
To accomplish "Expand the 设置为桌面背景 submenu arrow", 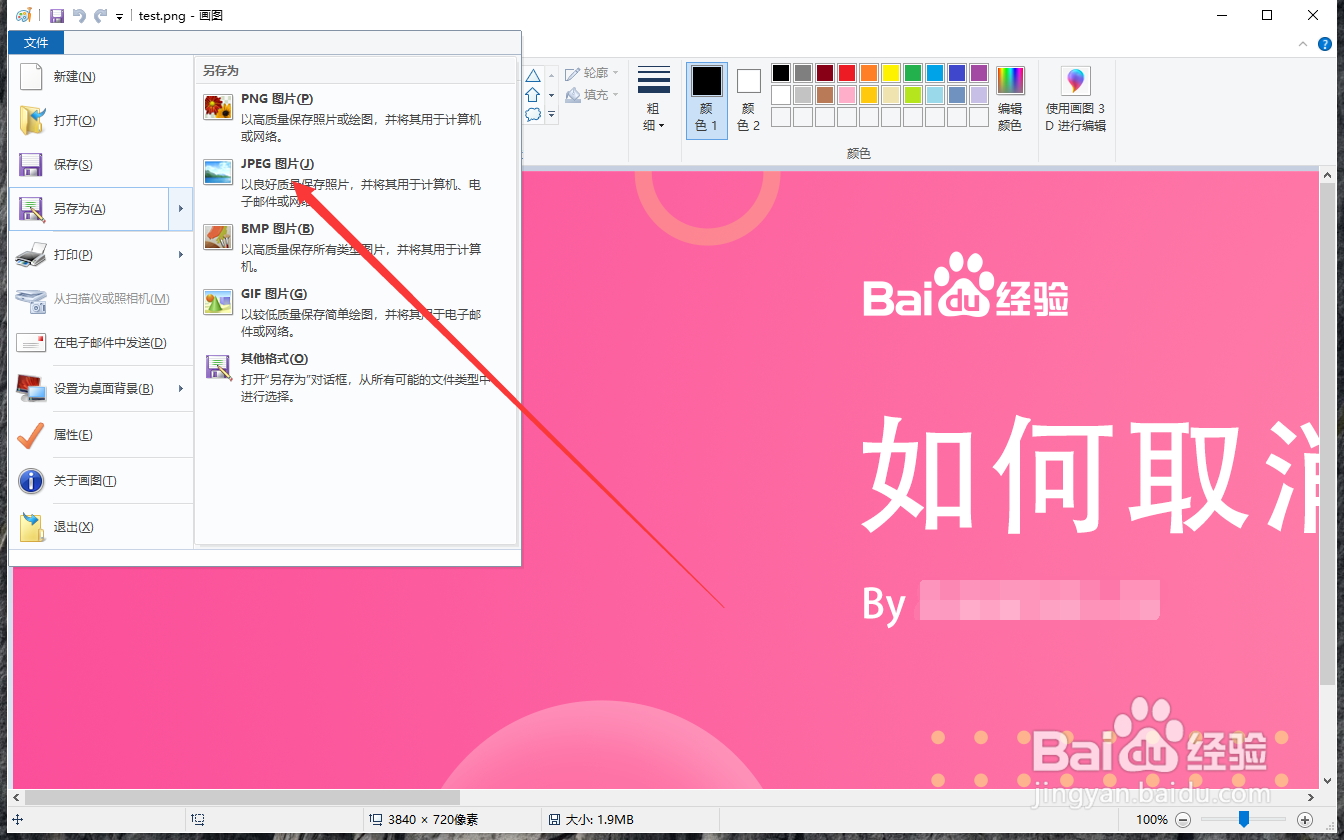I will [181, 389].
